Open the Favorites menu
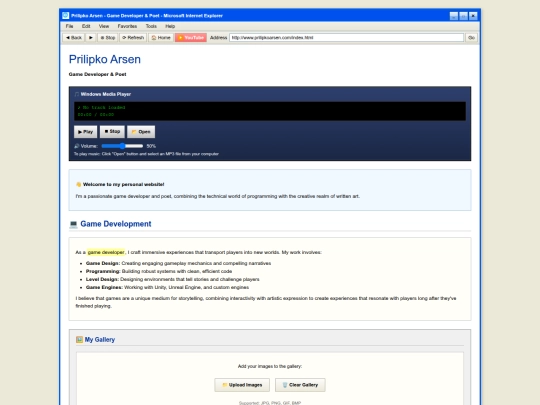The height and width of the screenshot is (405, 540). [127, 26]
